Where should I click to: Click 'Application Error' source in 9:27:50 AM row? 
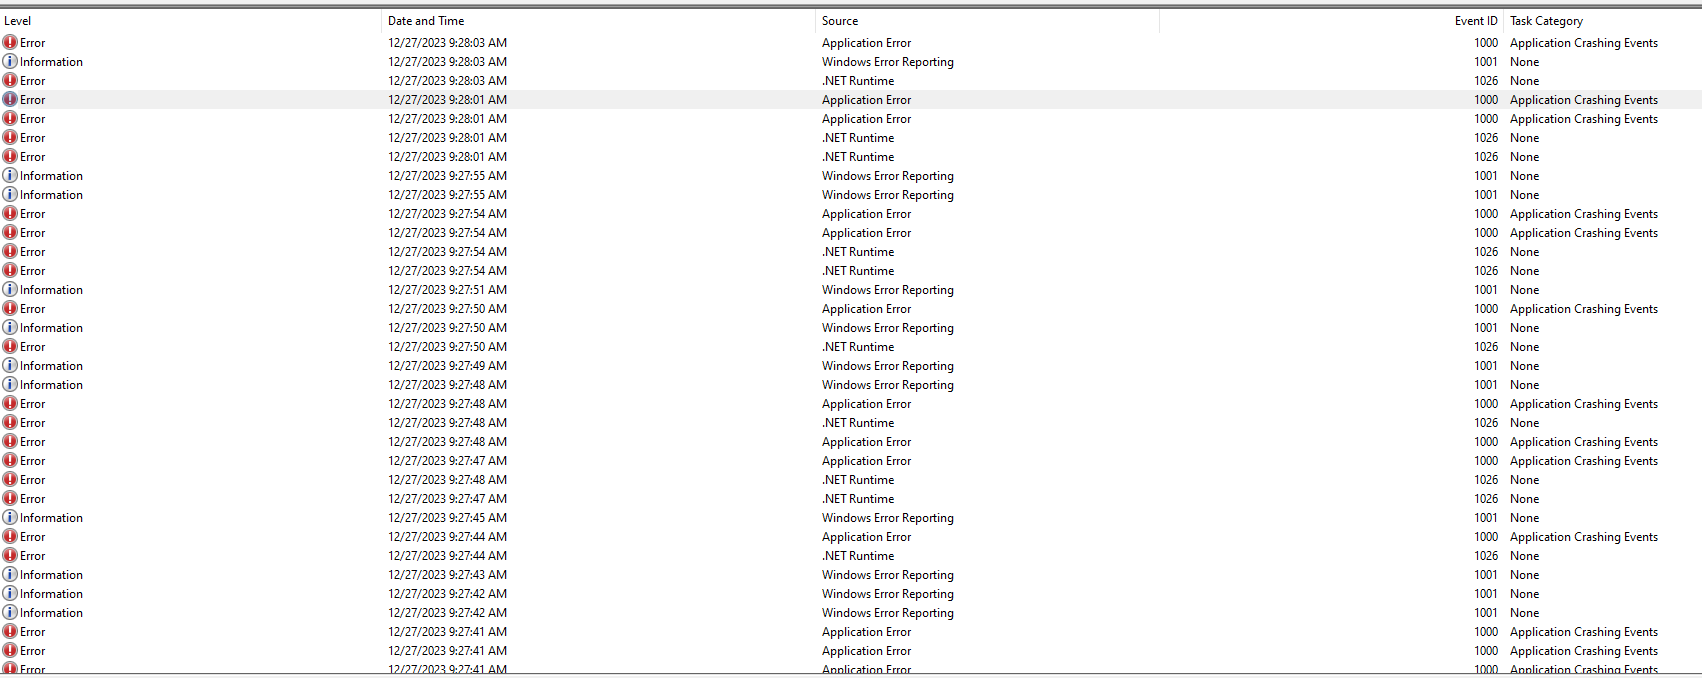[x=866, y=309]
